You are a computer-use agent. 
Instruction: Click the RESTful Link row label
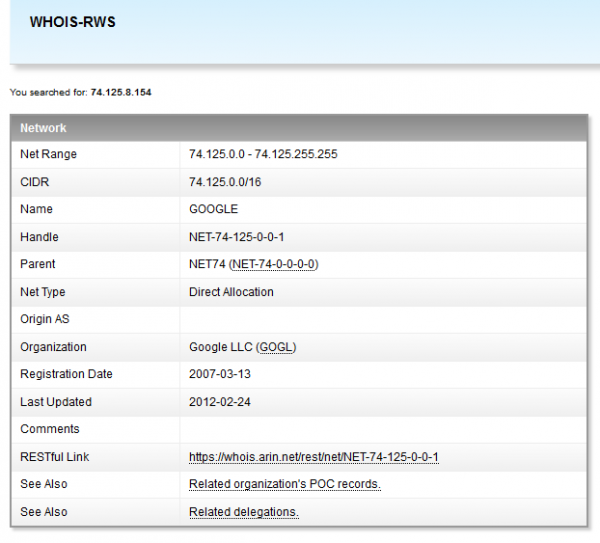pos(56,458)
